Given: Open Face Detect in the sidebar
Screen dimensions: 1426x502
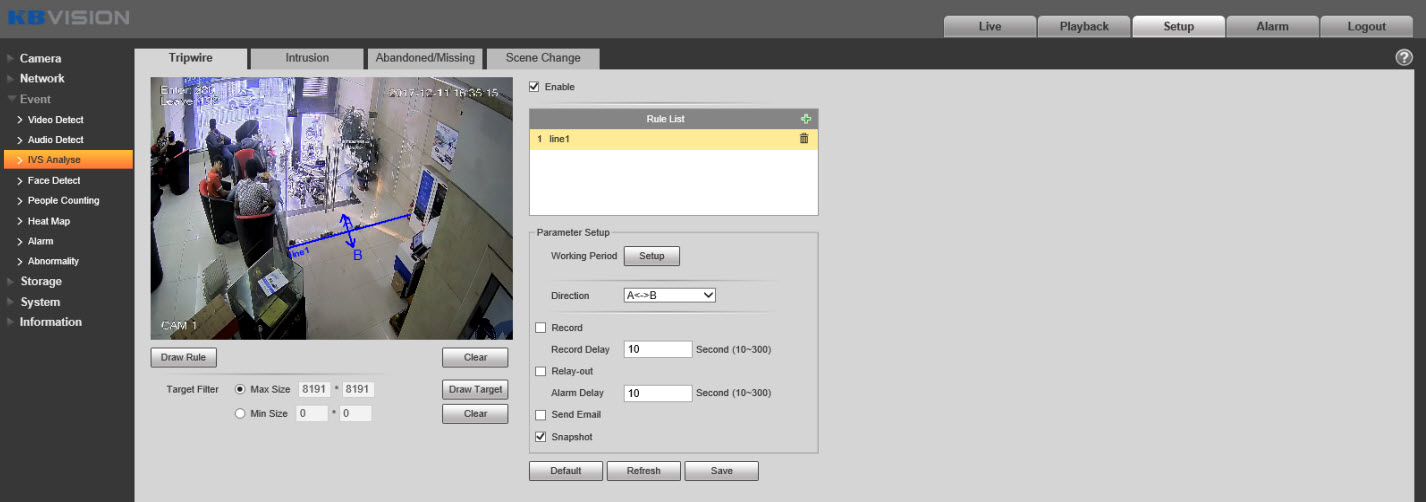Looking at the screenshot, I should pos(54,181).
